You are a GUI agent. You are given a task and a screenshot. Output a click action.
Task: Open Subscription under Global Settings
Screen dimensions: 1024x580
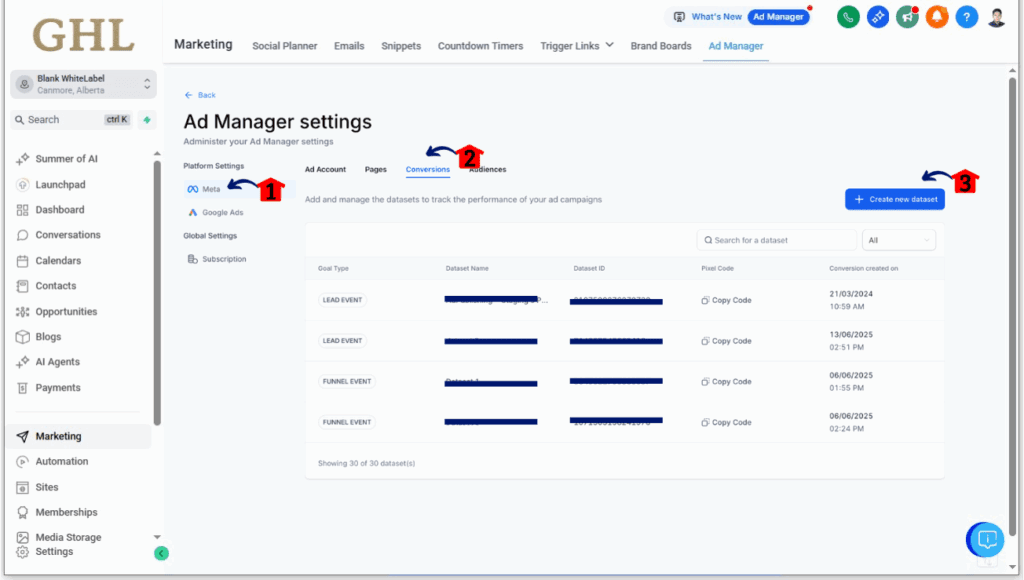[217, 259]
